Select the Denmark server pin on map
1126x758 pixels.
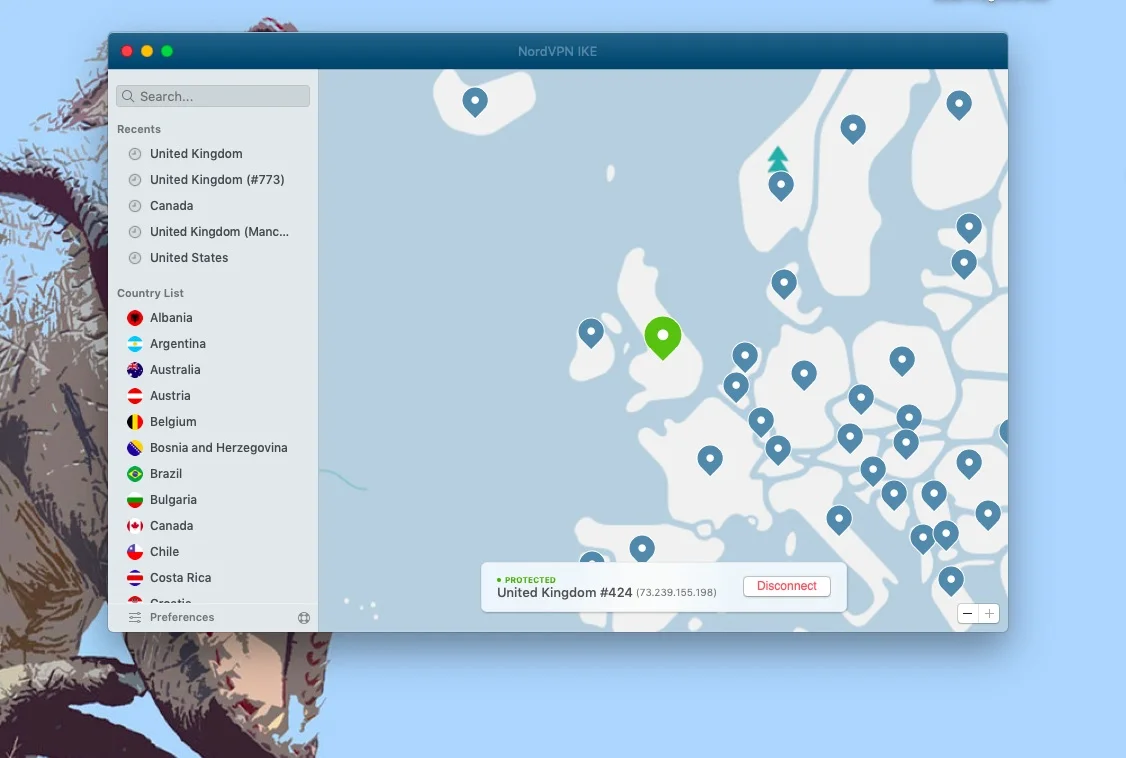pos(783,284)
